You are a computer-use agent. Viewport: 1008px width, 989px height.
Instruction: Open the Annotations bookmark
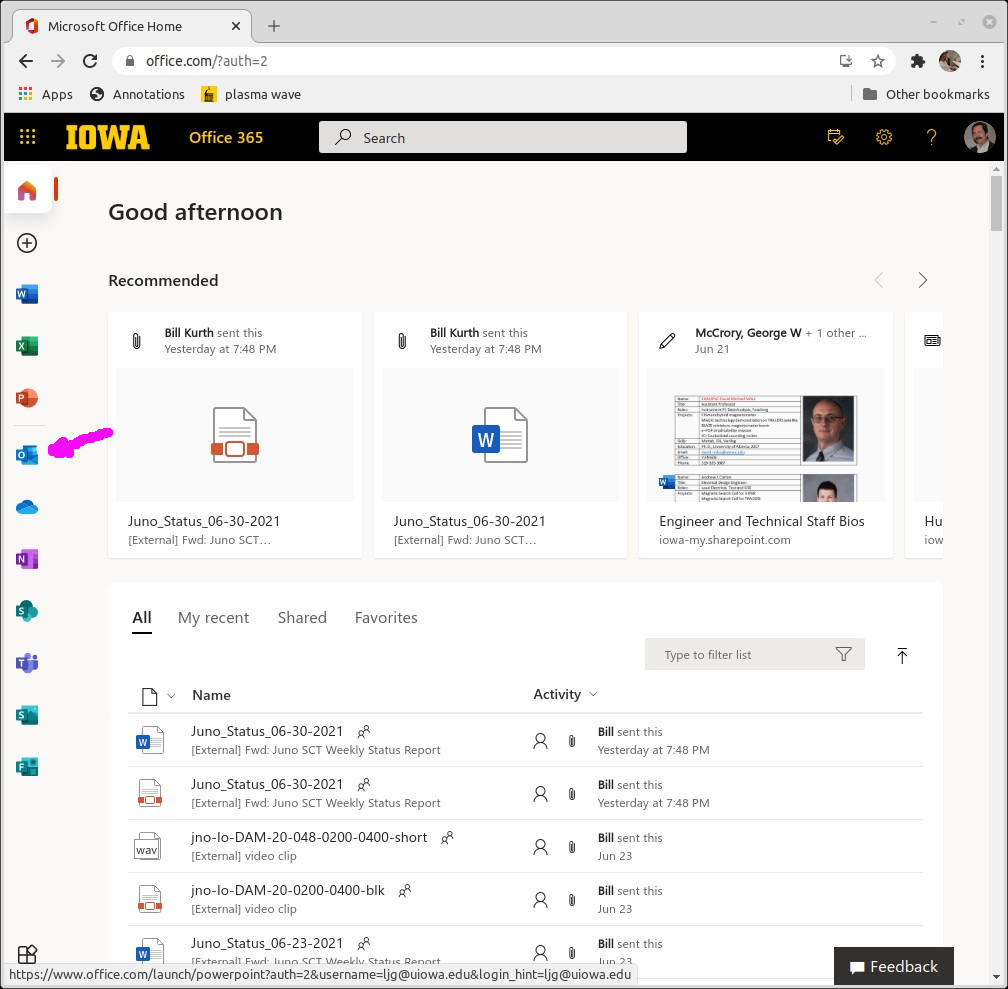(138, 95)
